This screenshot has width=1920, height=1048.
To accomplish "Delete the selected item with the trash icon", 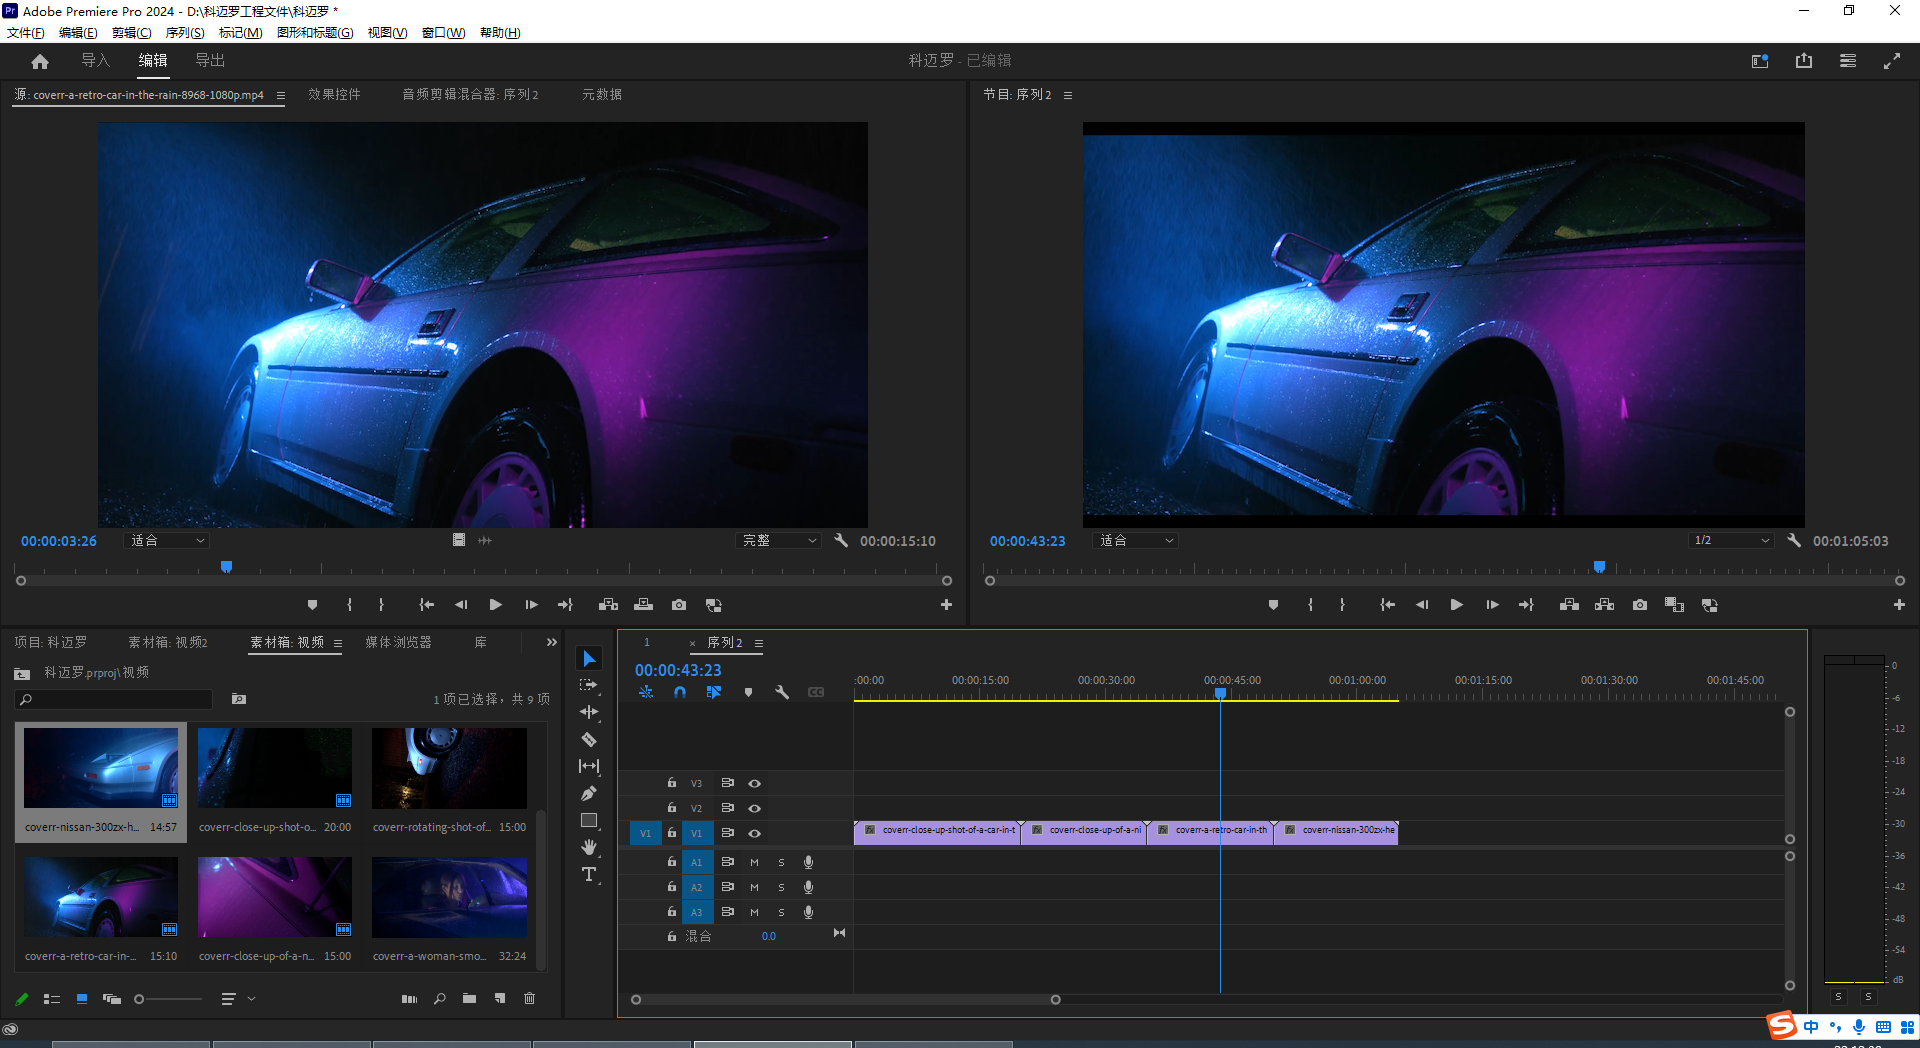I will click(x=530, y=998).
